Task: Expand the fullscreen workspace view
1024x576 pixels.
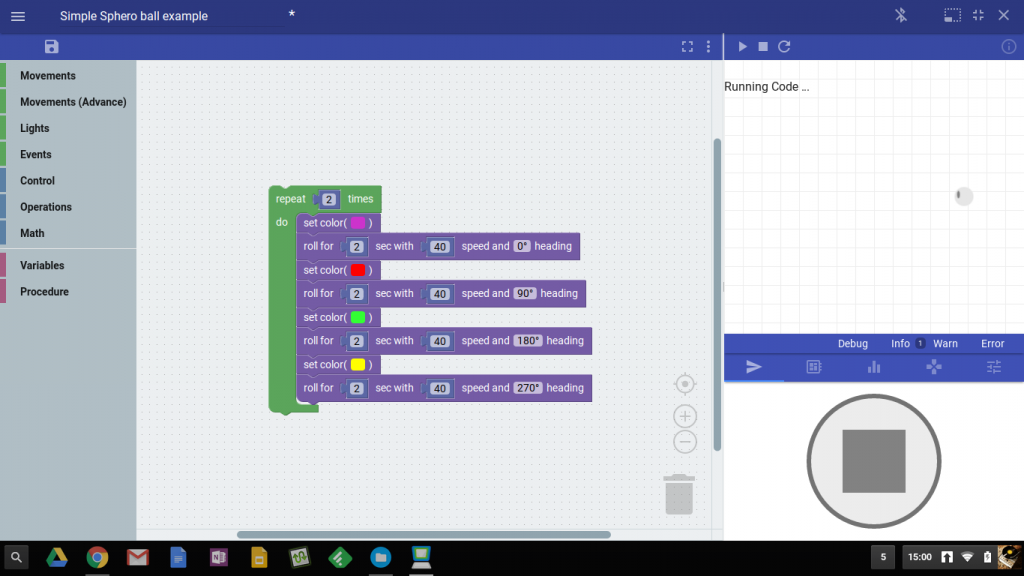Action: coord(687,46)
